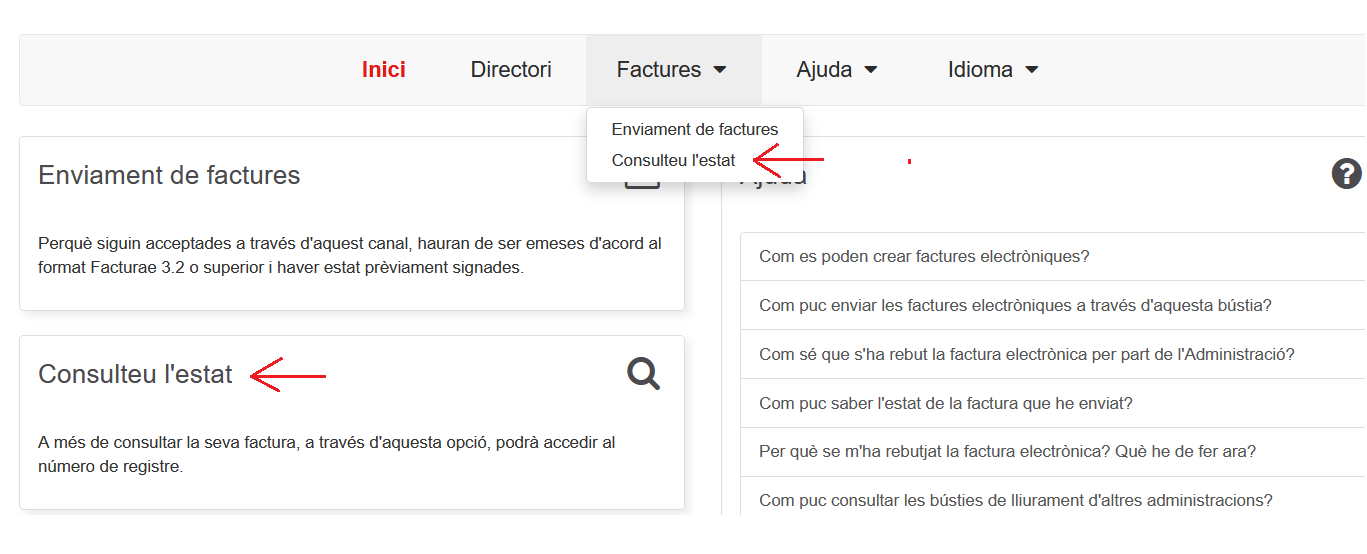This screenshot has width=1367, height=554.
Task: Expand 'Com sé que s'ha rebut la factura' question
Action: click(x=1026, y=354)
